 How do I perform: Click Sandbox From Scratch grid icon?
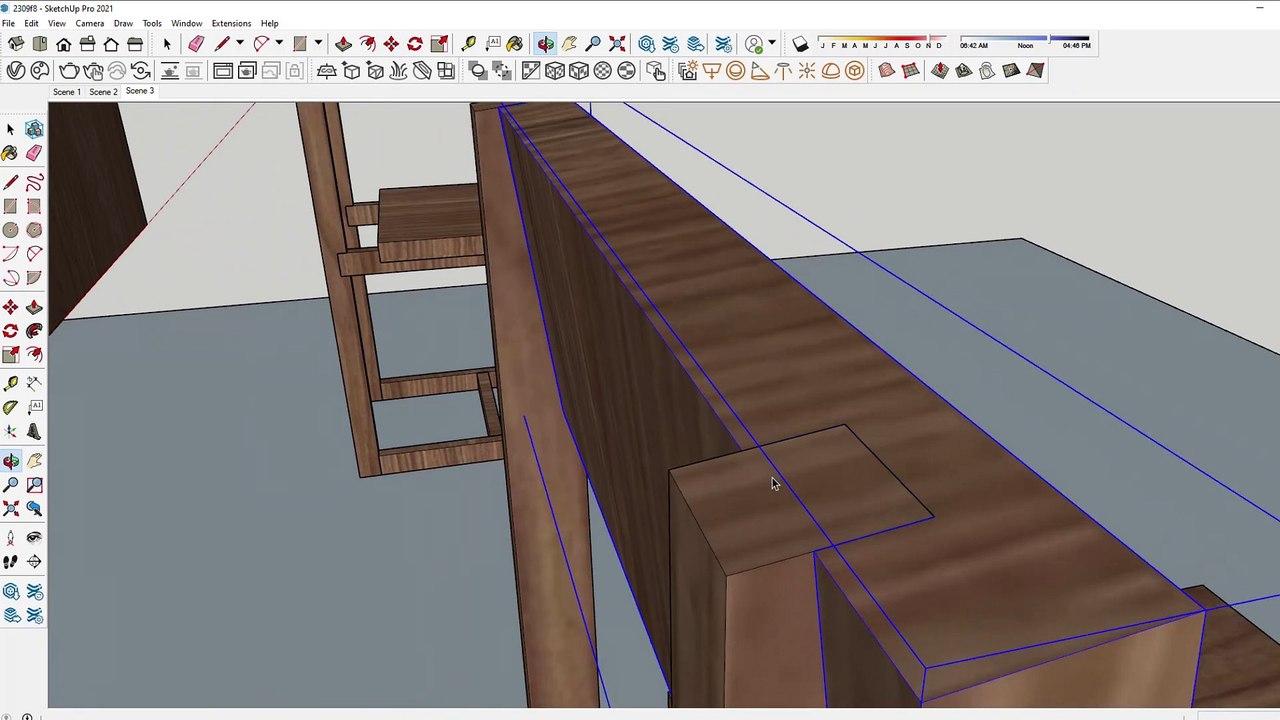(x=910, y=70)
